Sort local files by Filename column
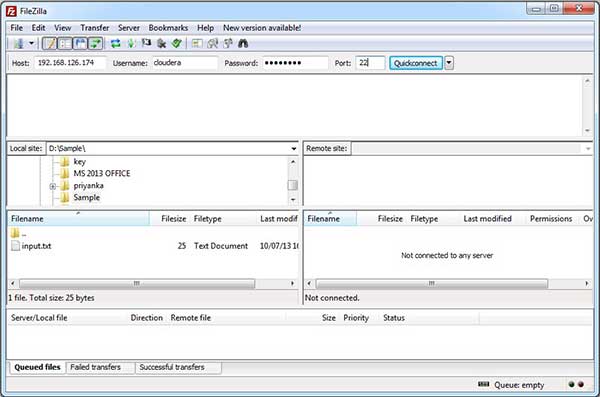Viewport: 600px width, 397px height. (78, 219)
